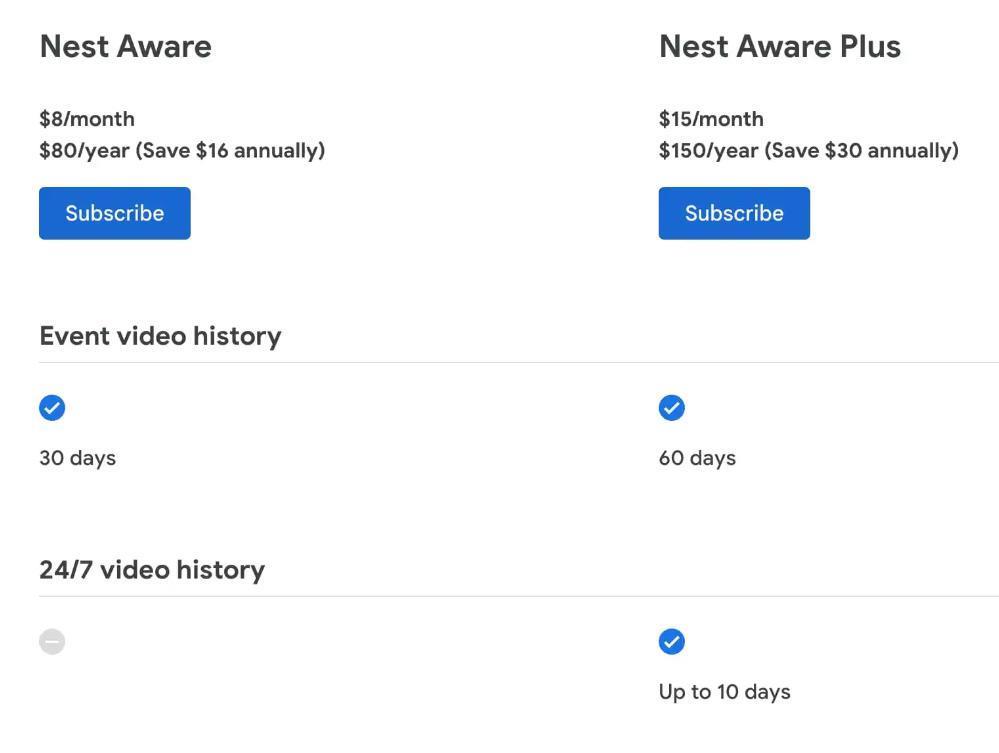The image size is (999, 753).
Task: Click Subscribe under Nest Aware Plus
Action: [x=733, y=212]
